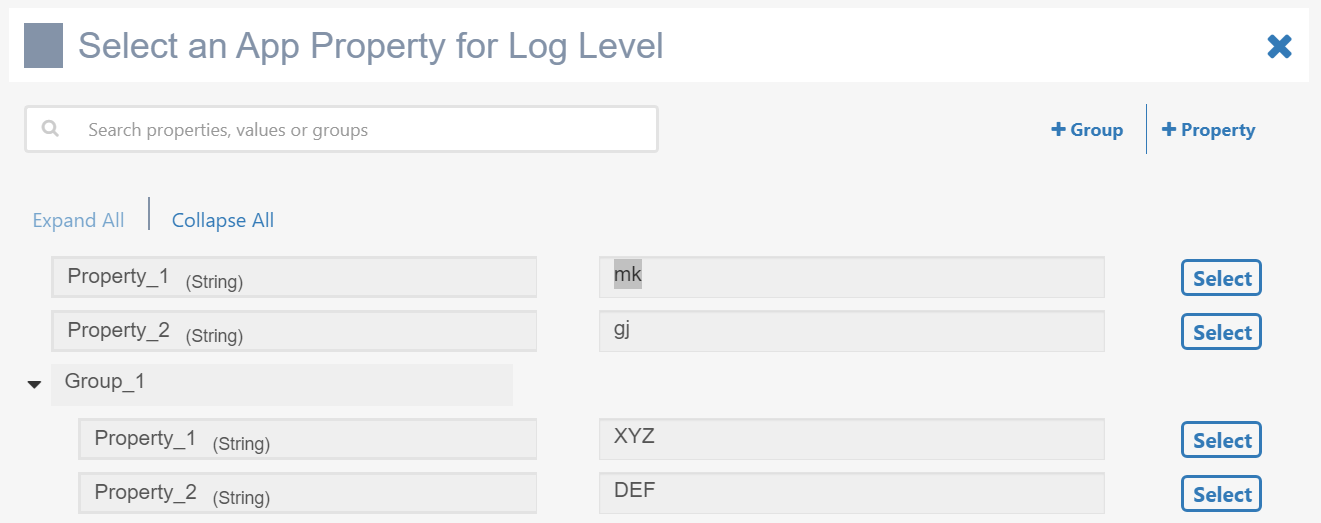Click top-level Property_1 name field
Screen dimensions: 1321x523
coord(293,277)
